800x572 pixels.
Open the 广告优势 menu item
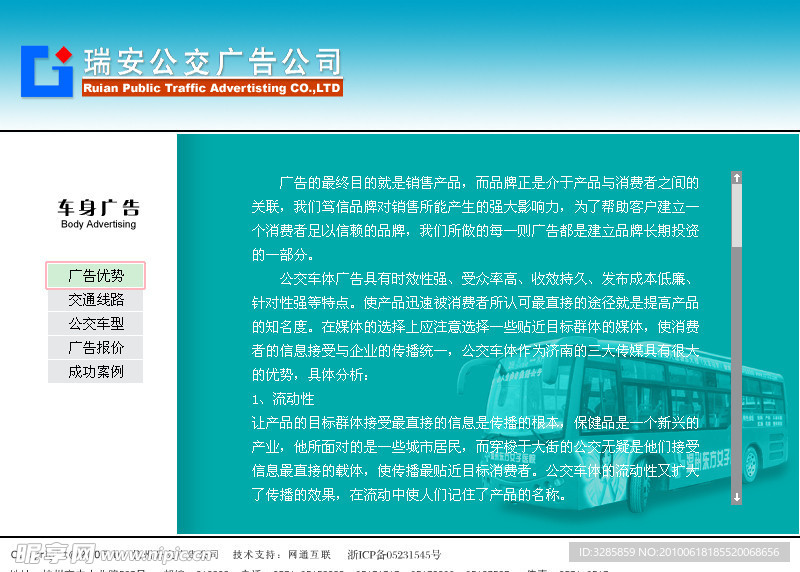point(95,276)
